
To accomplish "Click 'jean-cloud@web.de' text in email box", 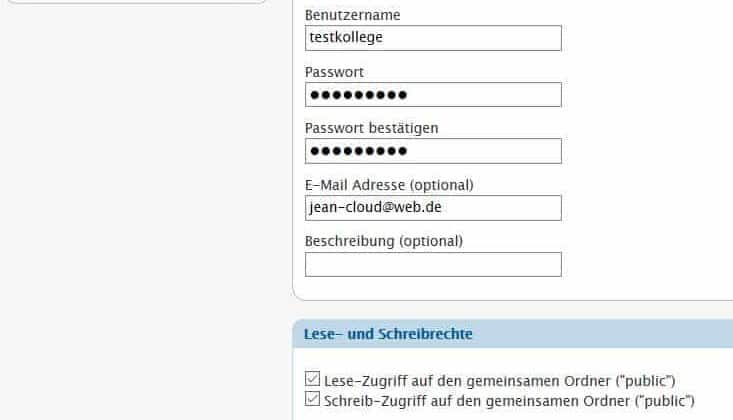I will pyautogui.click(x=375, y=207).
